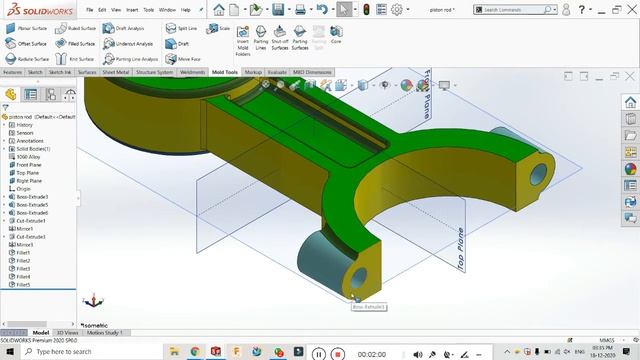This screenshot has height=360, width=640.
Task: Run the Draft Analysis tool
Action: click(x=123, y=28)
